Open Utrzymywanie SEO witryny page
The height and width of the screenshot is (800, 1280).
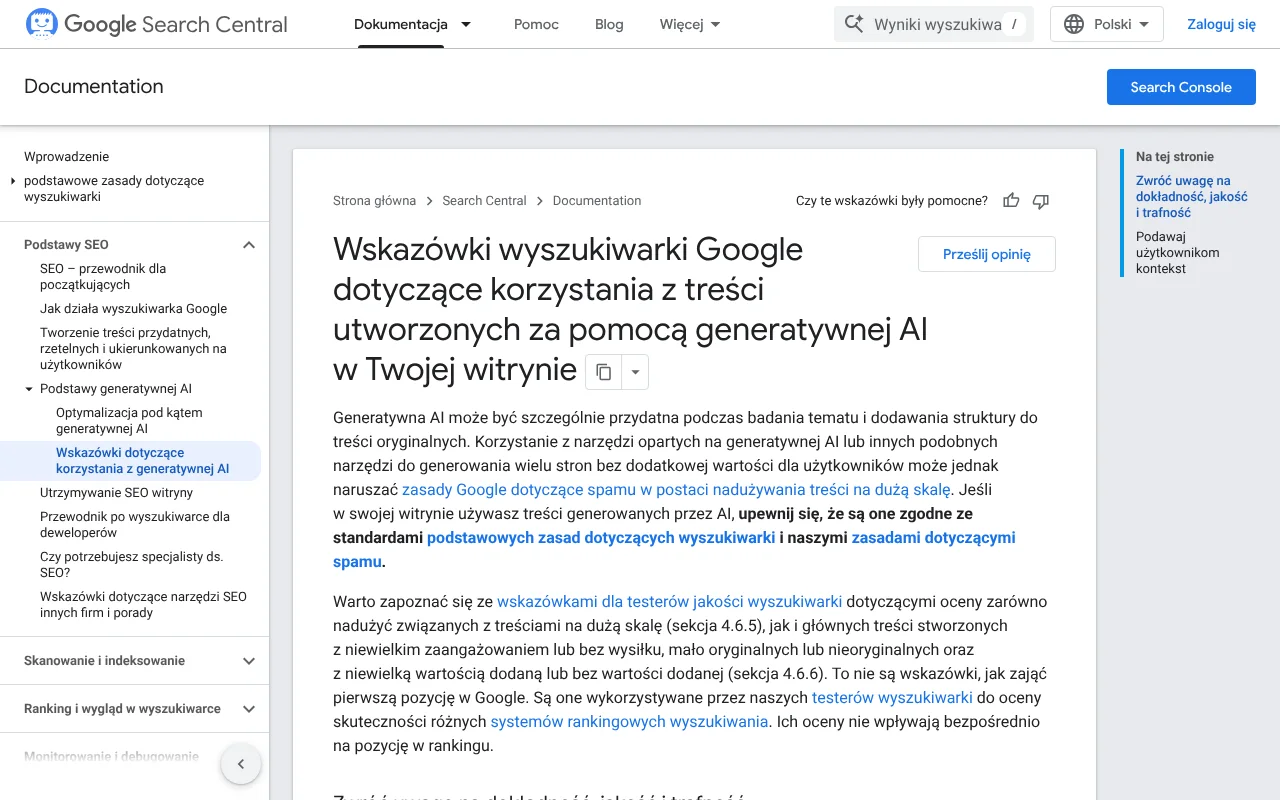117,493
